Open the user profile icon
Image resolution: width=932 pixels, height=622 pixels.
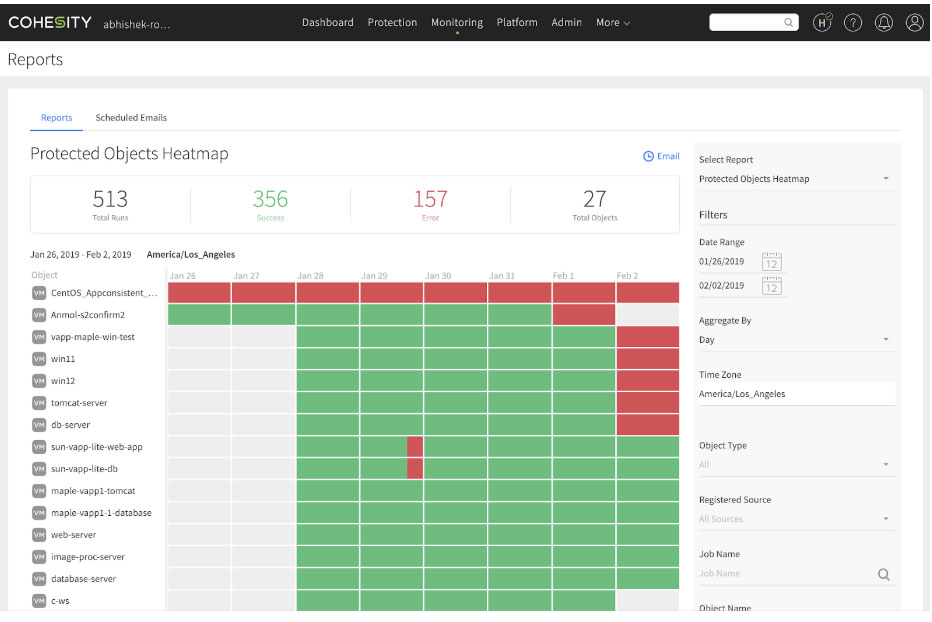914,23
